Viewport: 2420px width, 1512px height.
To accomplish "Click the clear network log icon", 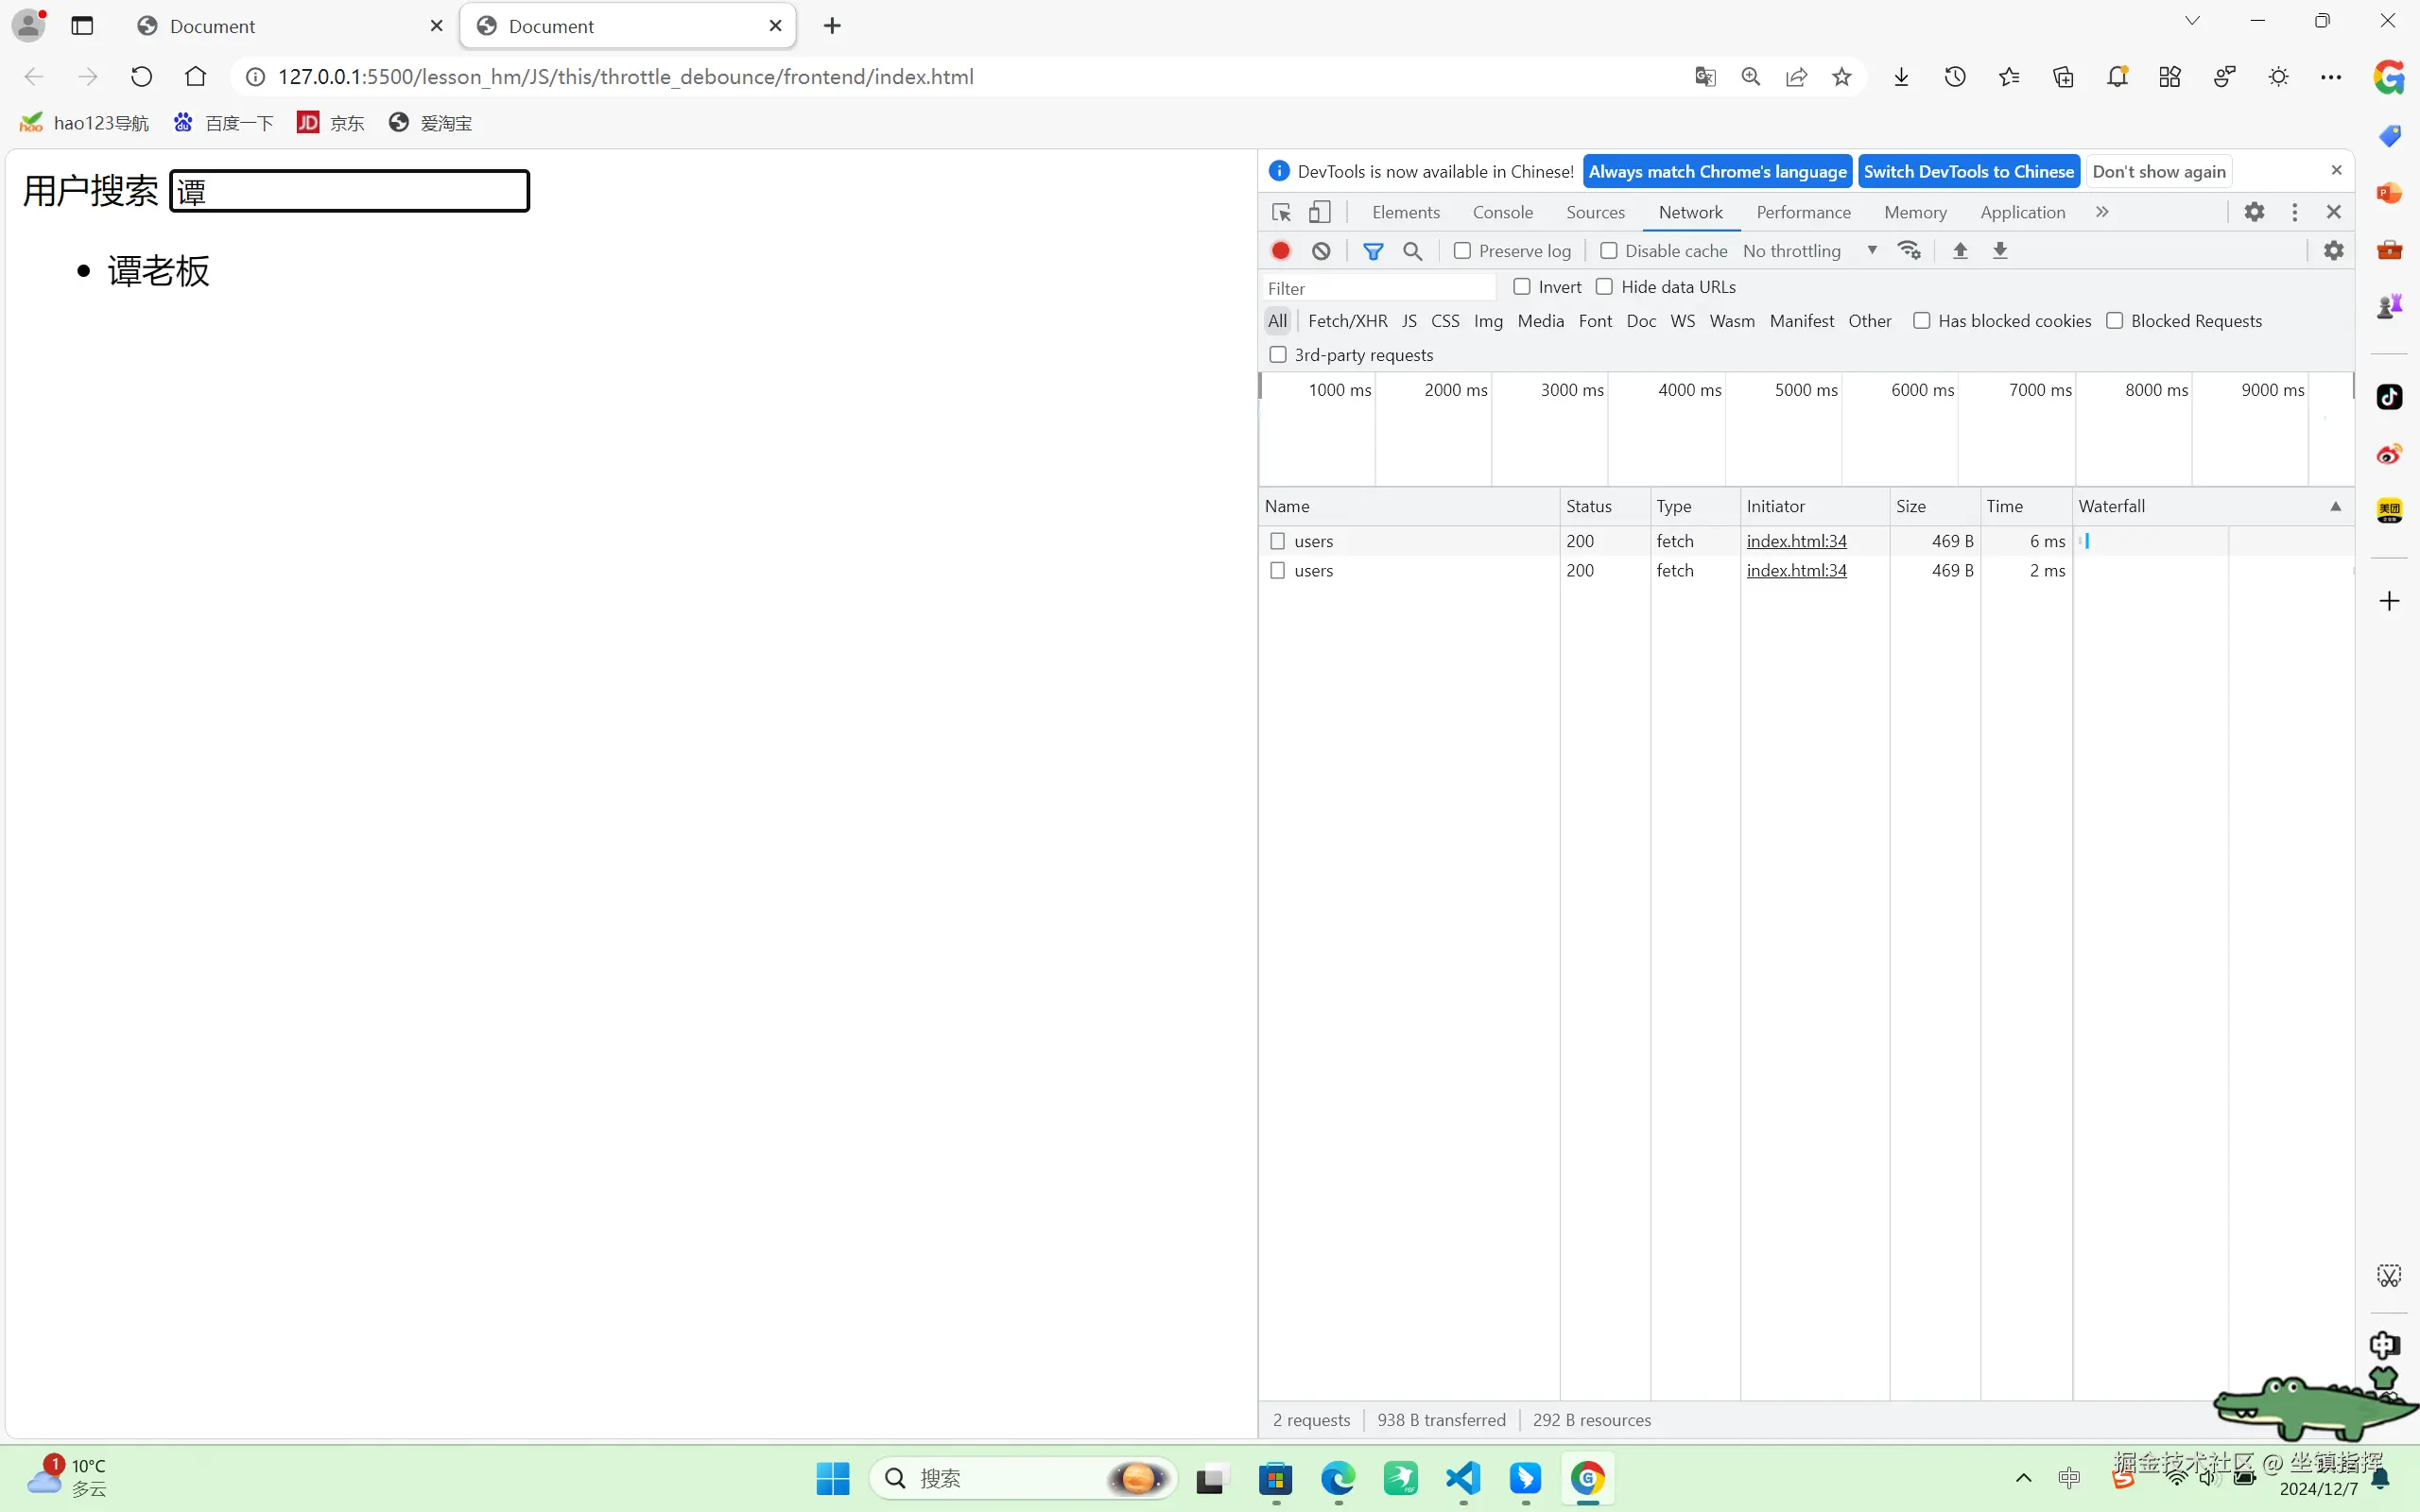I will pos(1321,251).
